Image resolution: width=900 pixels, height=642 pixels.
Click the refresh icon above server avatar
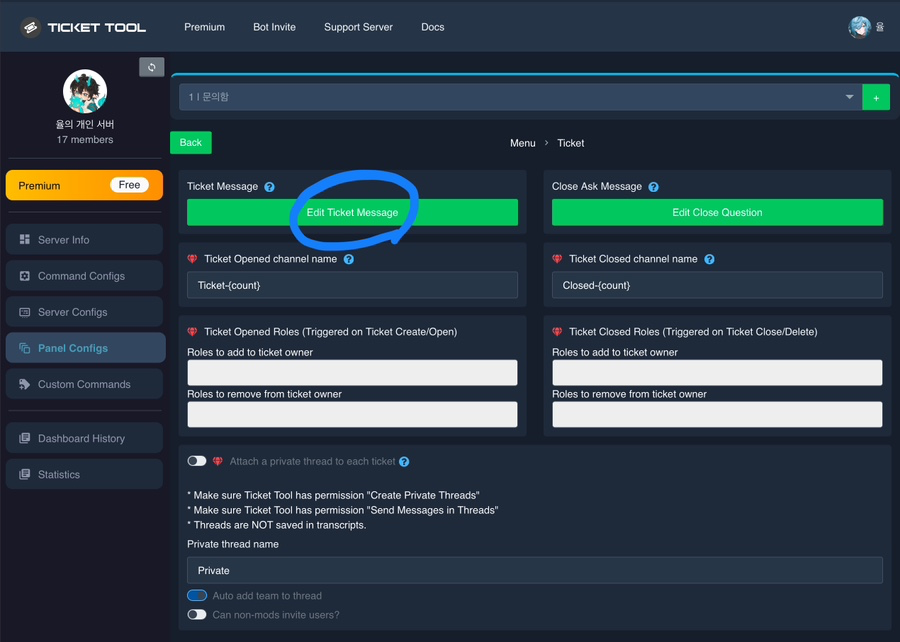coord(152,67)
